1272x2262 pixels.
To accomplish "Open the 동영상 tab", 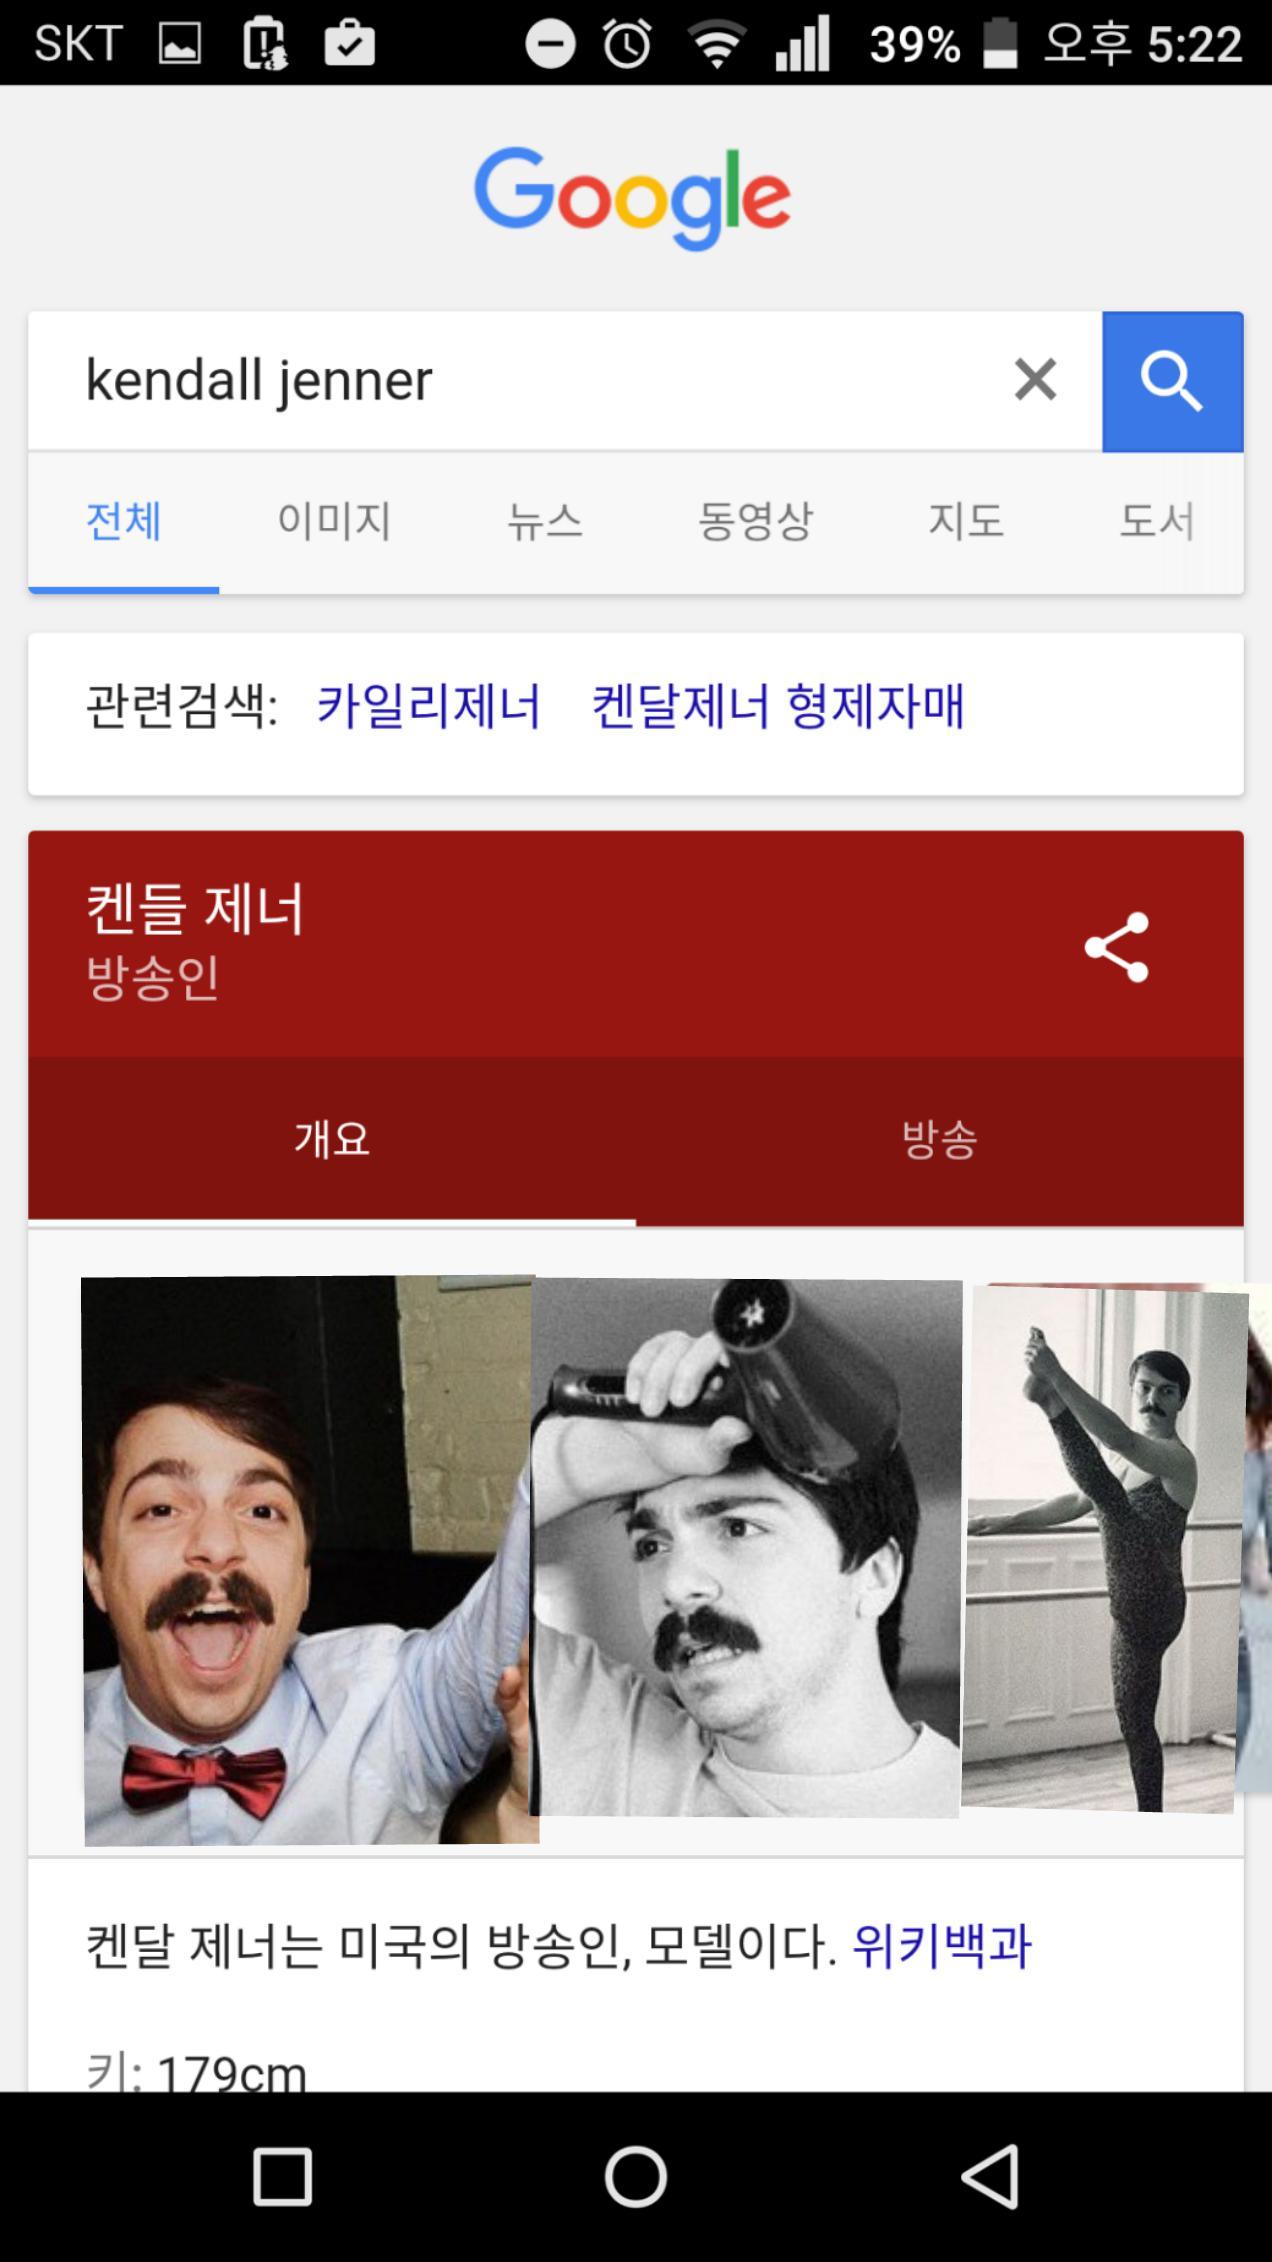I will [755, 521].
